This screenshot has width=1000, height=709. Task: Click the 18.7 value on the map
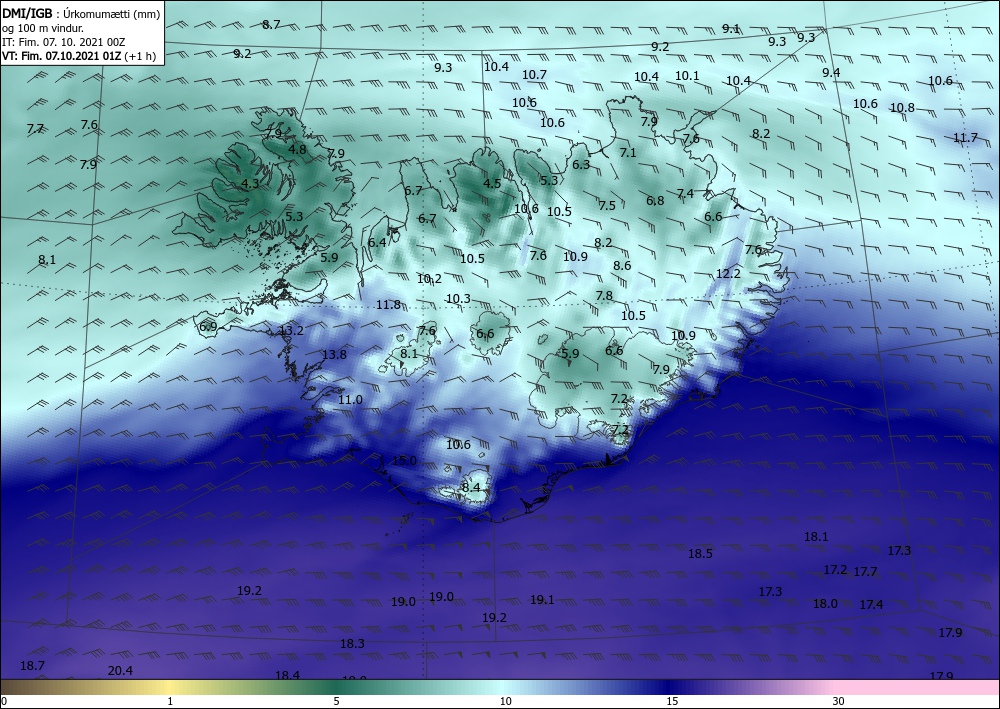[32, 666]
